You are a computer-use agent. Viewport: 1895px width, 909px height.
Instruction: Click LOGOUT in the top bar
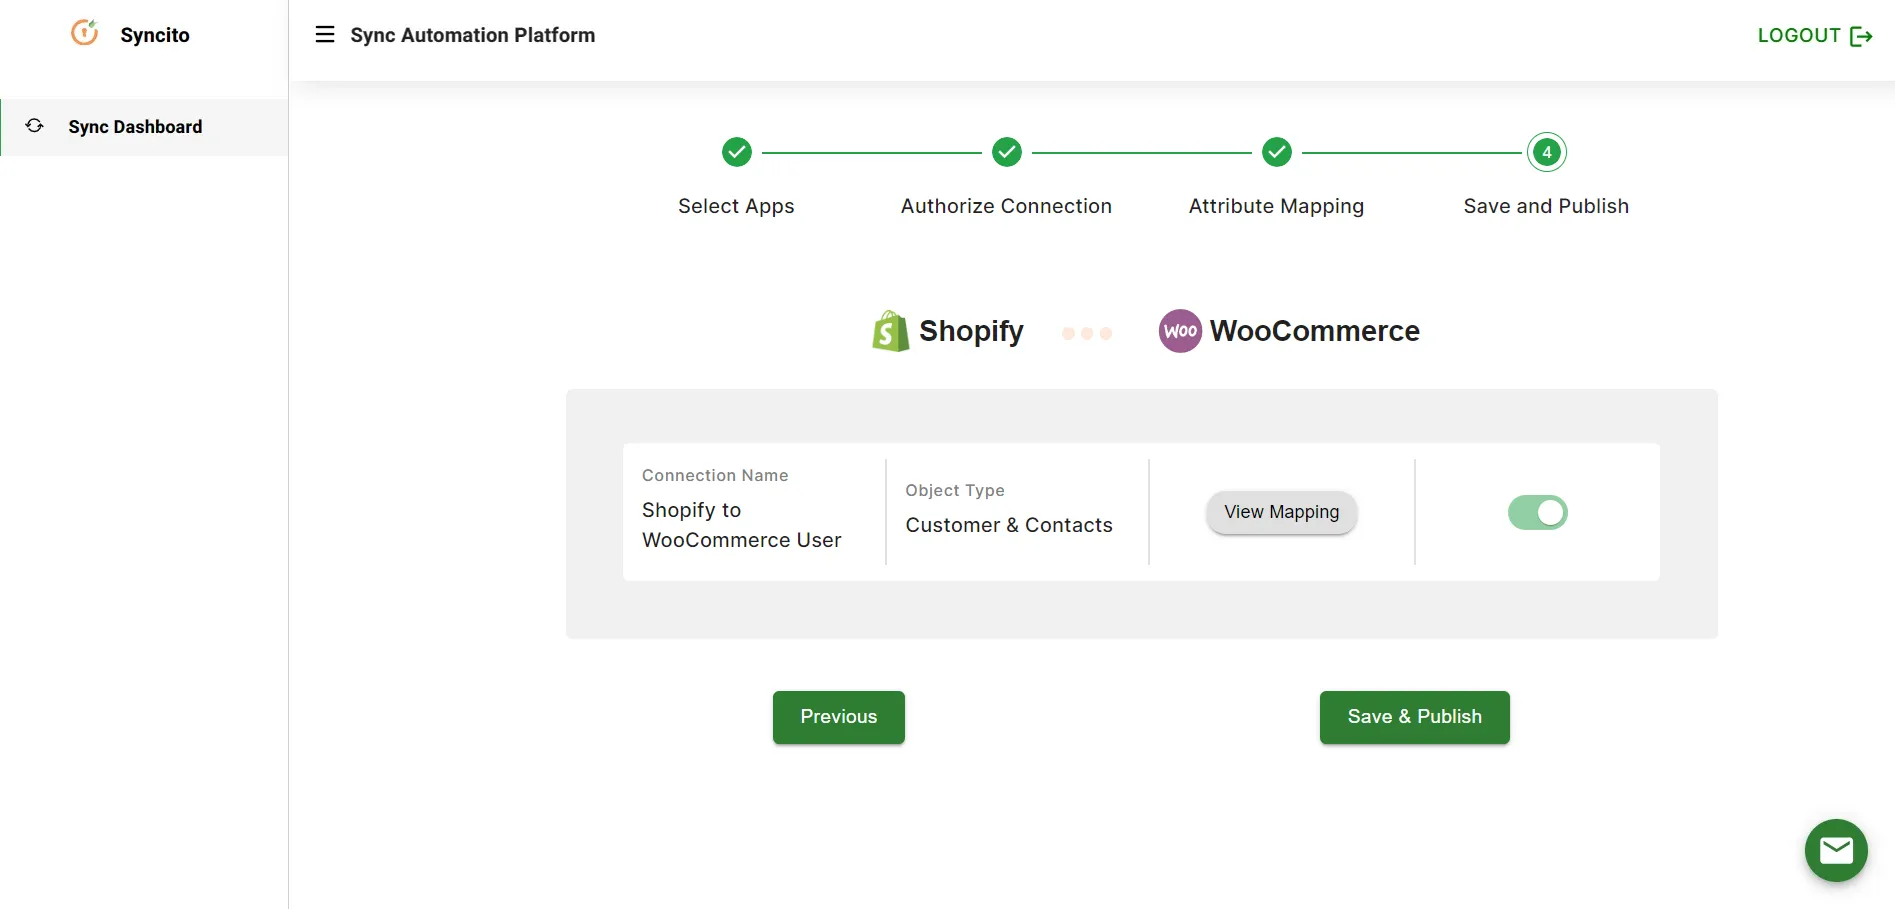pyautogui.click(x=1798, y=35)
